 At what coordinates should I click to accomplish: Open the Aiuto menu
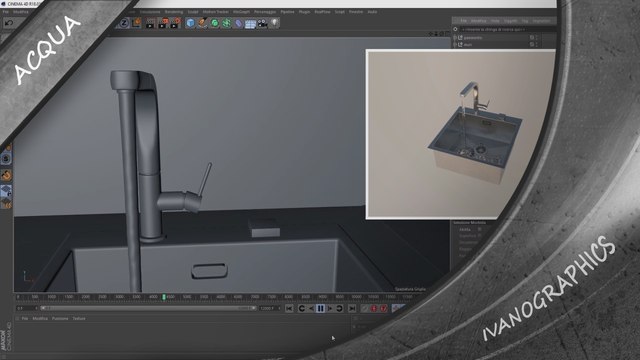(x=372, y=12)
